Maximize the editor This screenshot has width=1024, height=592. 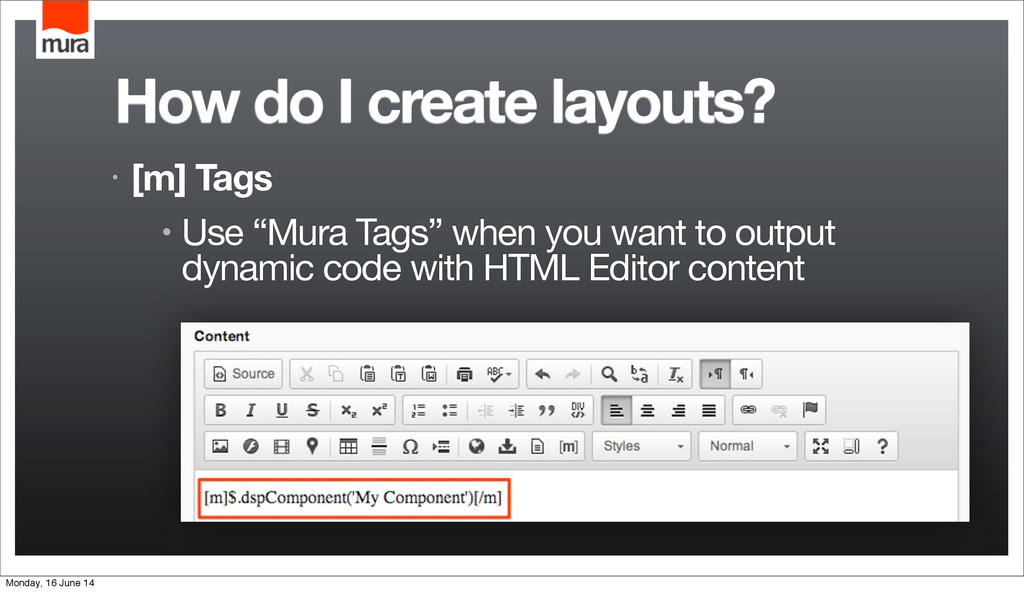click(x=820, y=446)
